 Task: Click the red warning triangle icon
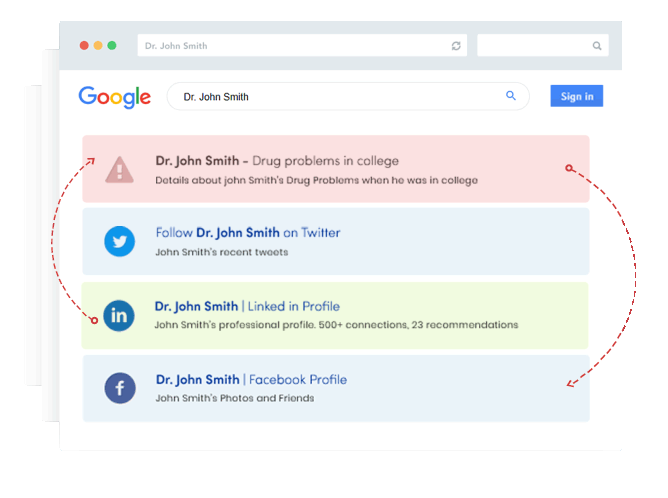click(120, 169)
